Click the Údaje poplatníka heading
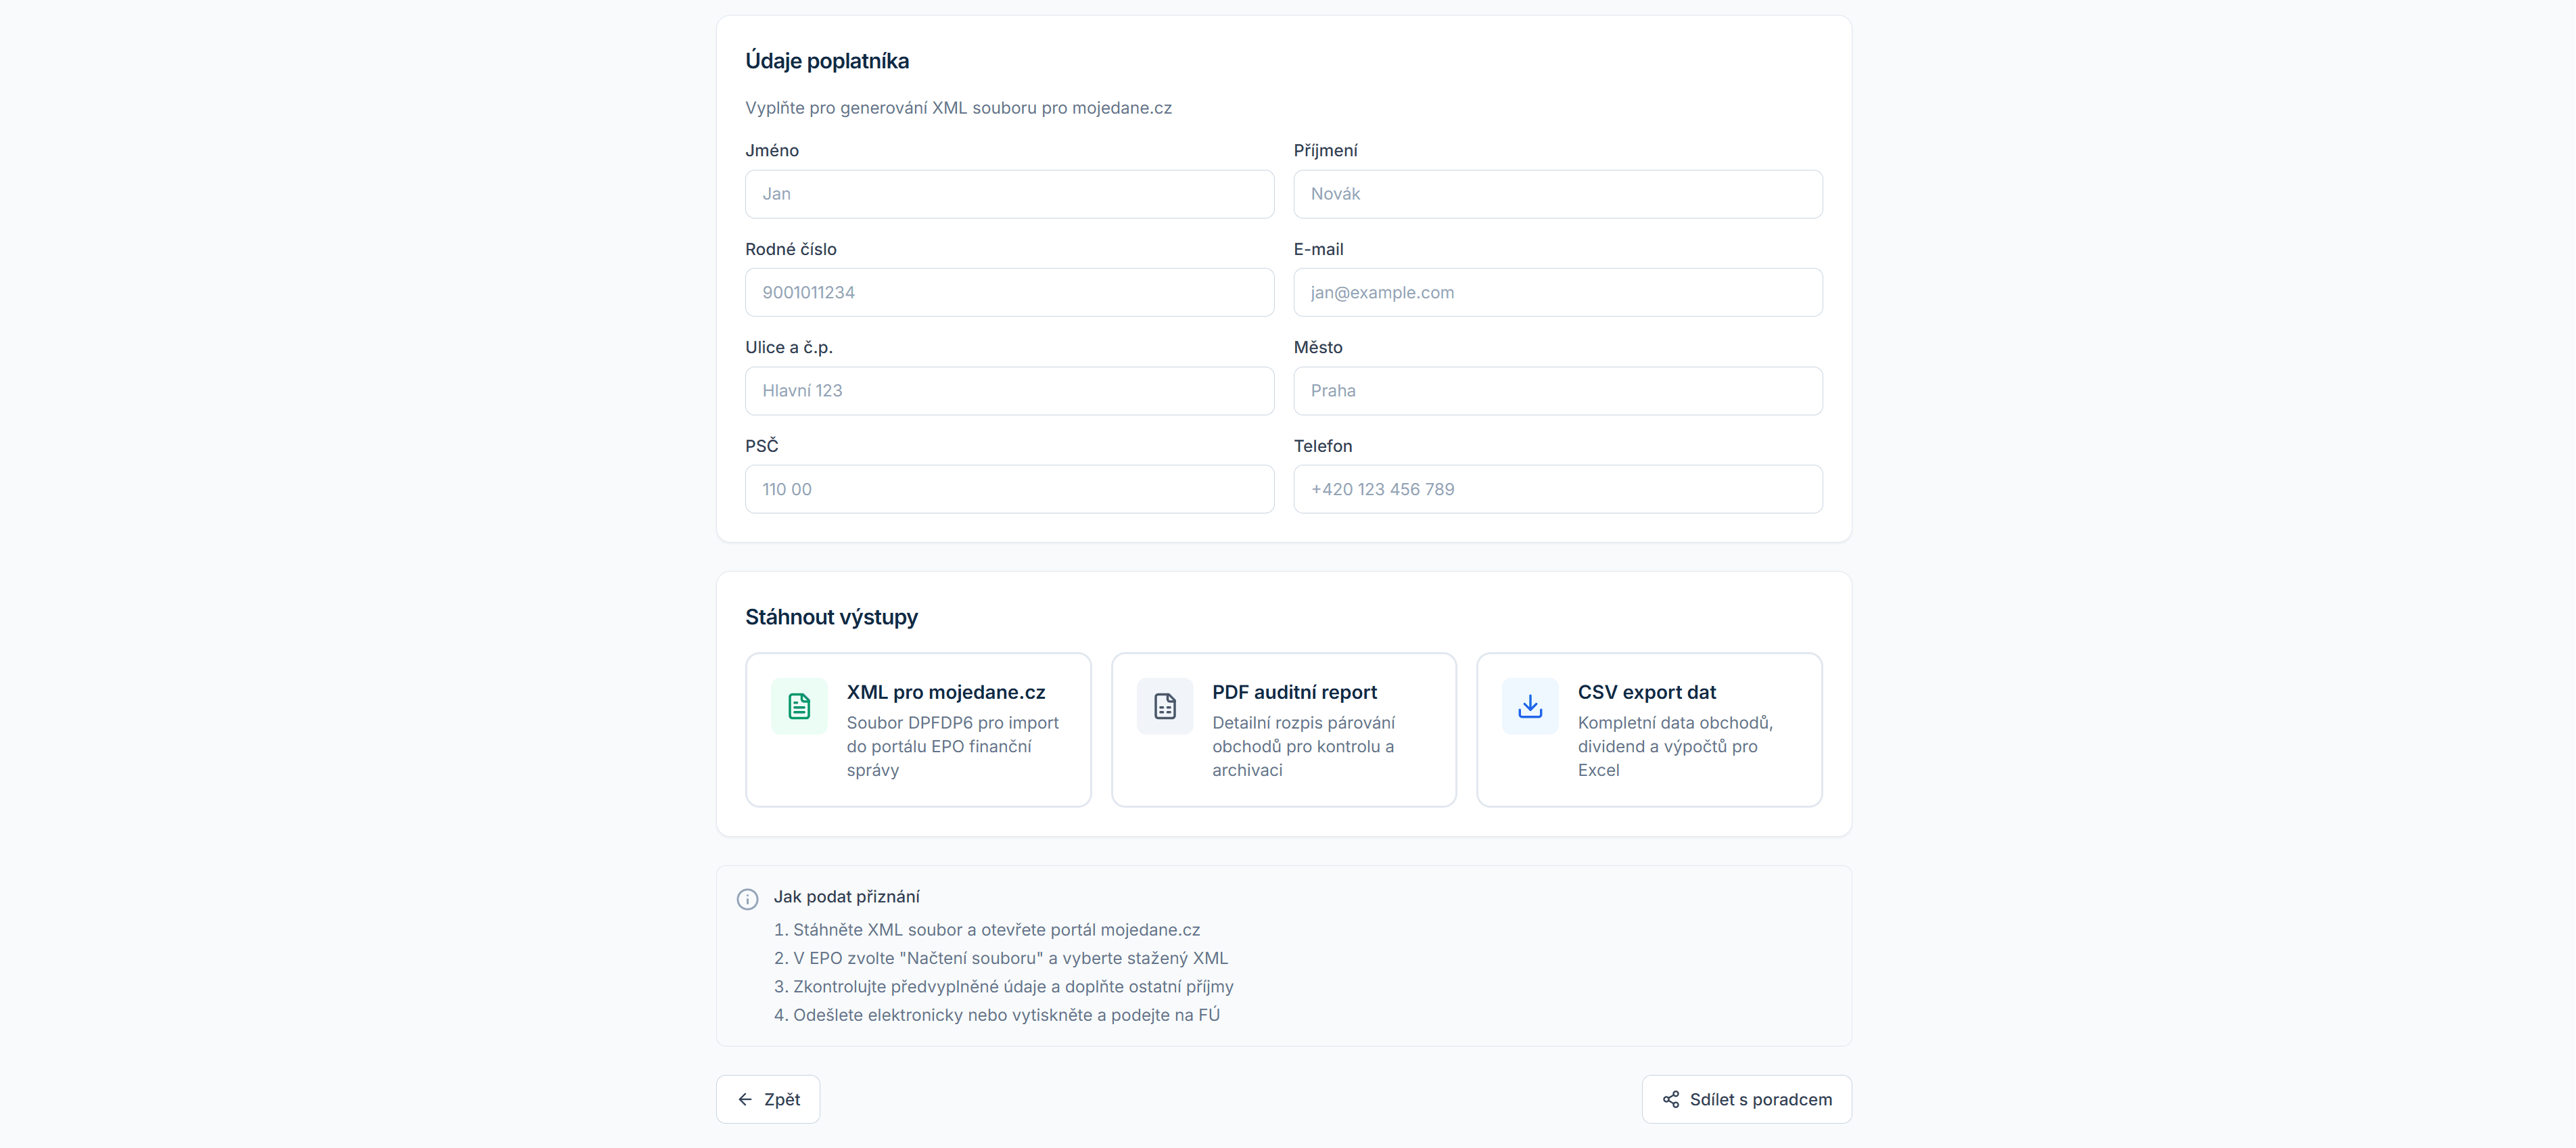2576x1148 pixels. [827, 61]
